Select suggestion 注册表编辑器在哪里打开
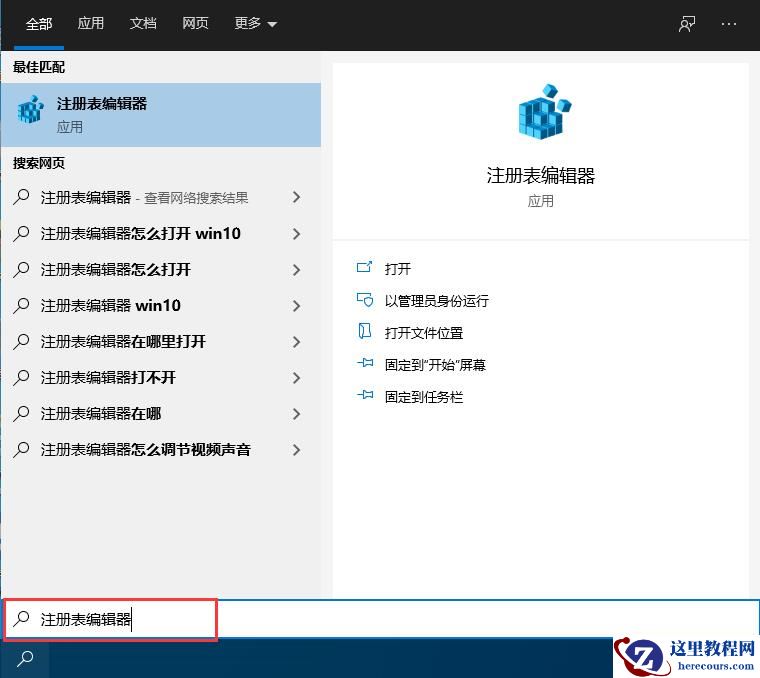The image size is (760, 678). 160,342
